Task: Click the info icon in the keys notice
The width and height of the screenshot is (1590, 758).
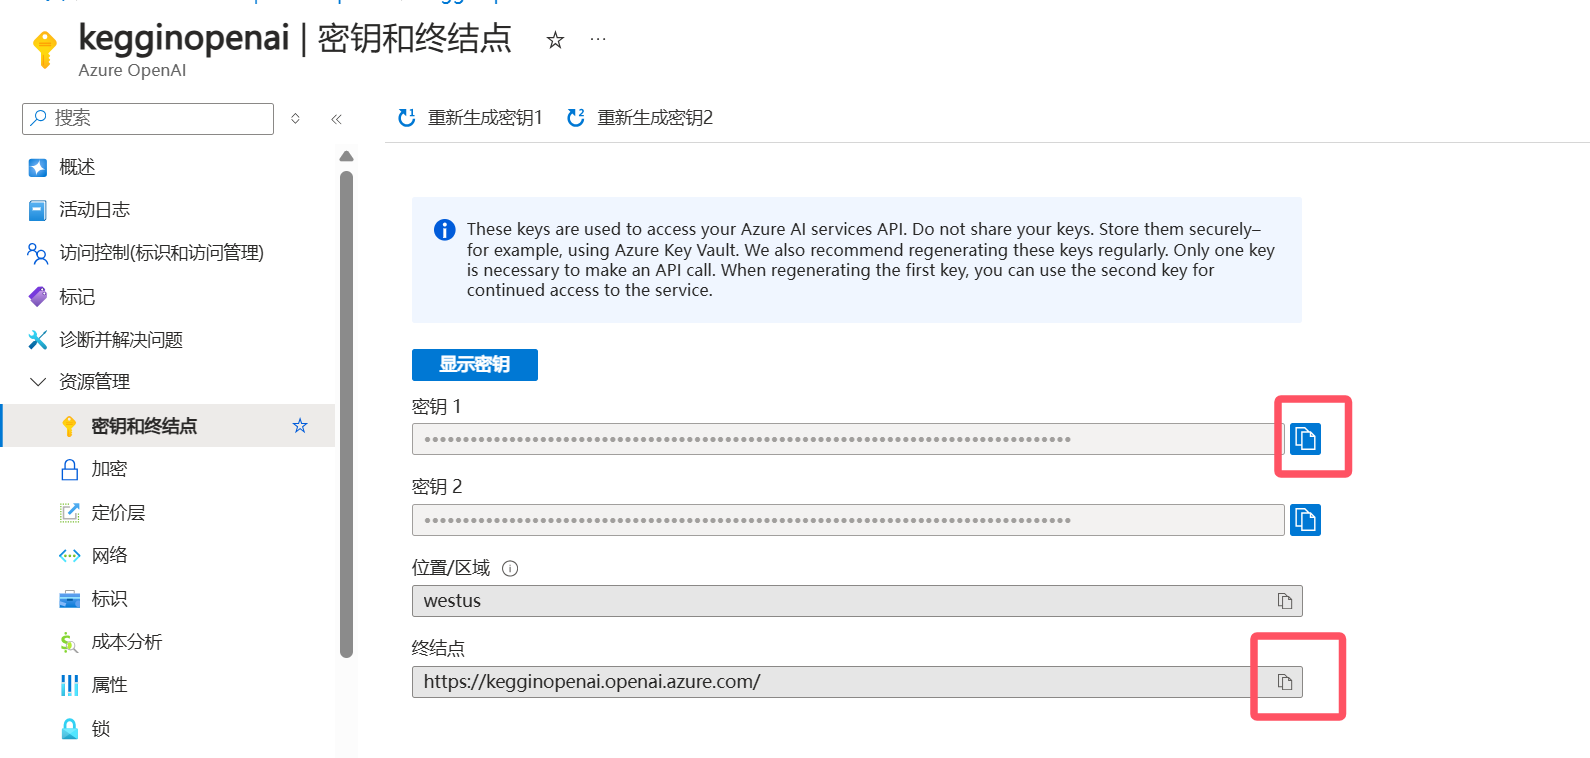Action: click(x=445, y=230)
